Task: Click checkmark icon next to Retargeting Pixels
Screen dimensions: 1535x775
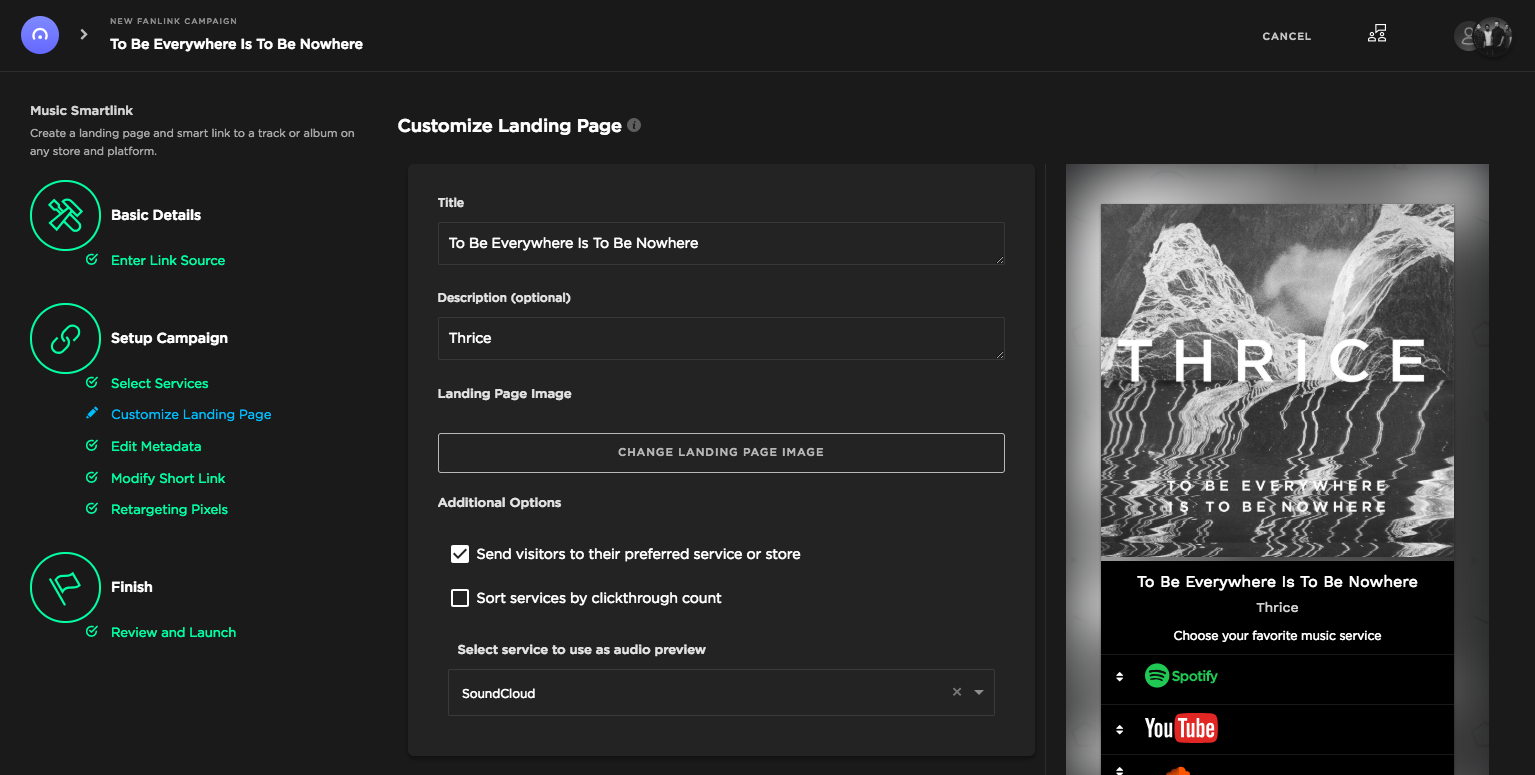Action: point(92,509)
